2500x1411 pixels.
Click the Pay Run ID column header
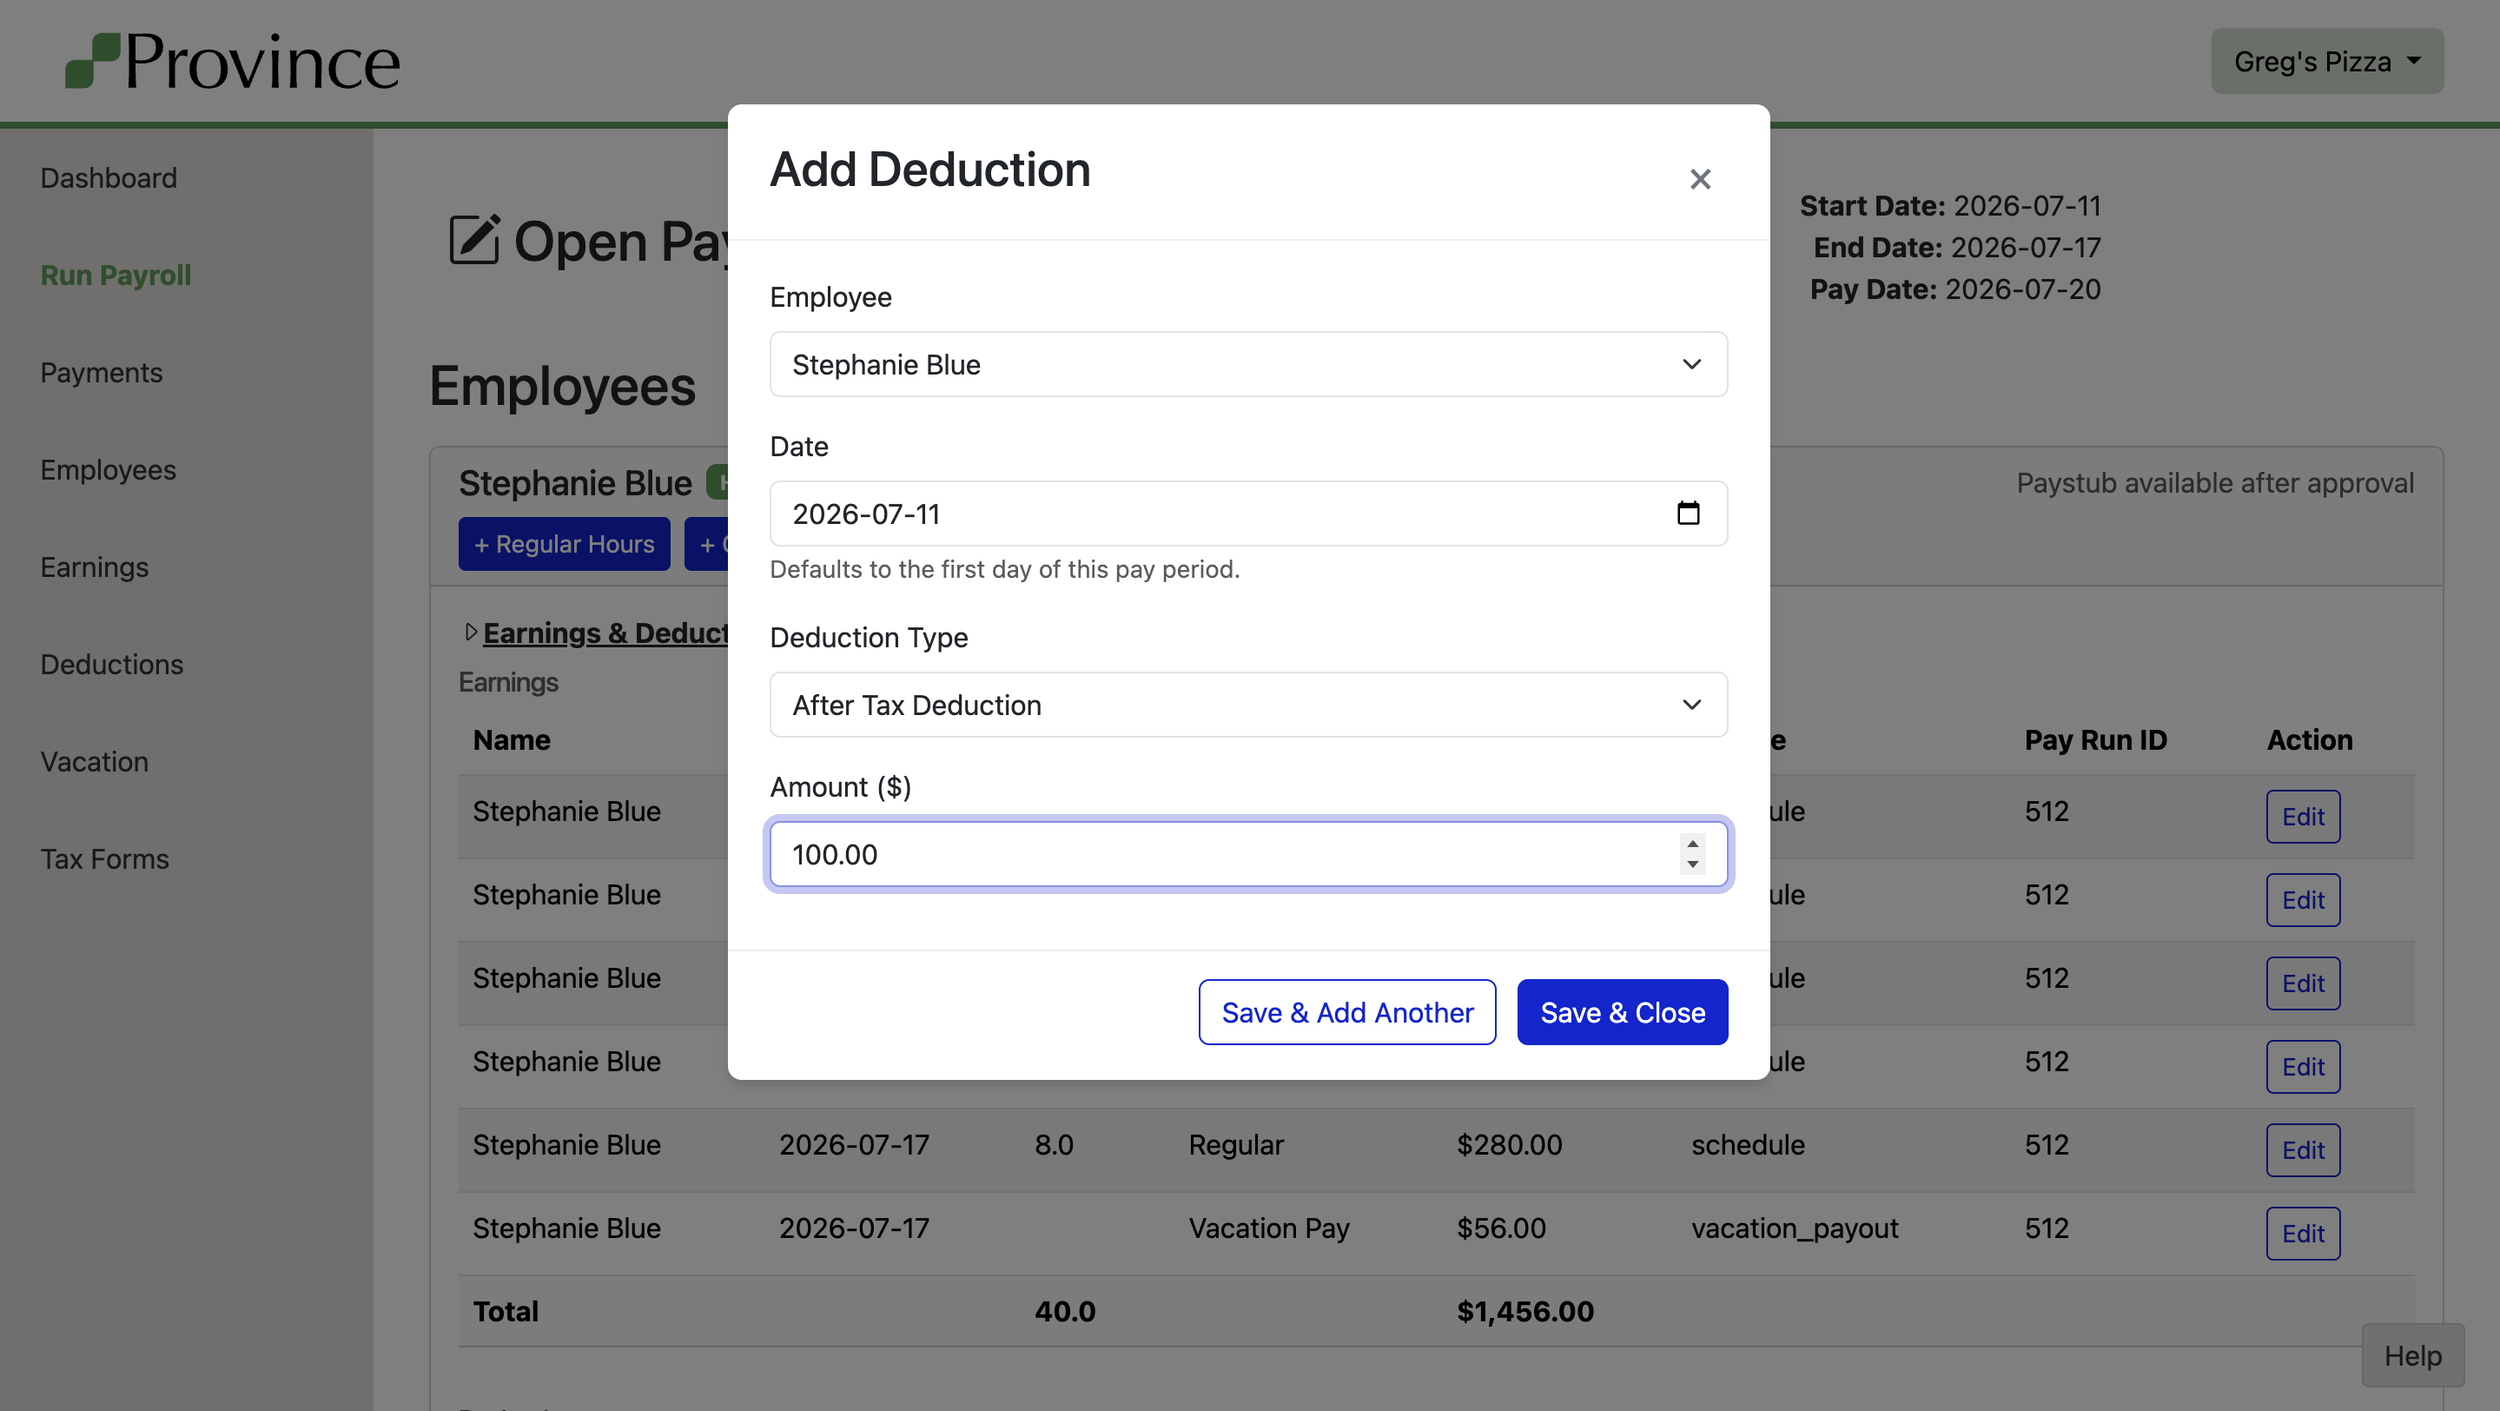tap(2095, 740)
